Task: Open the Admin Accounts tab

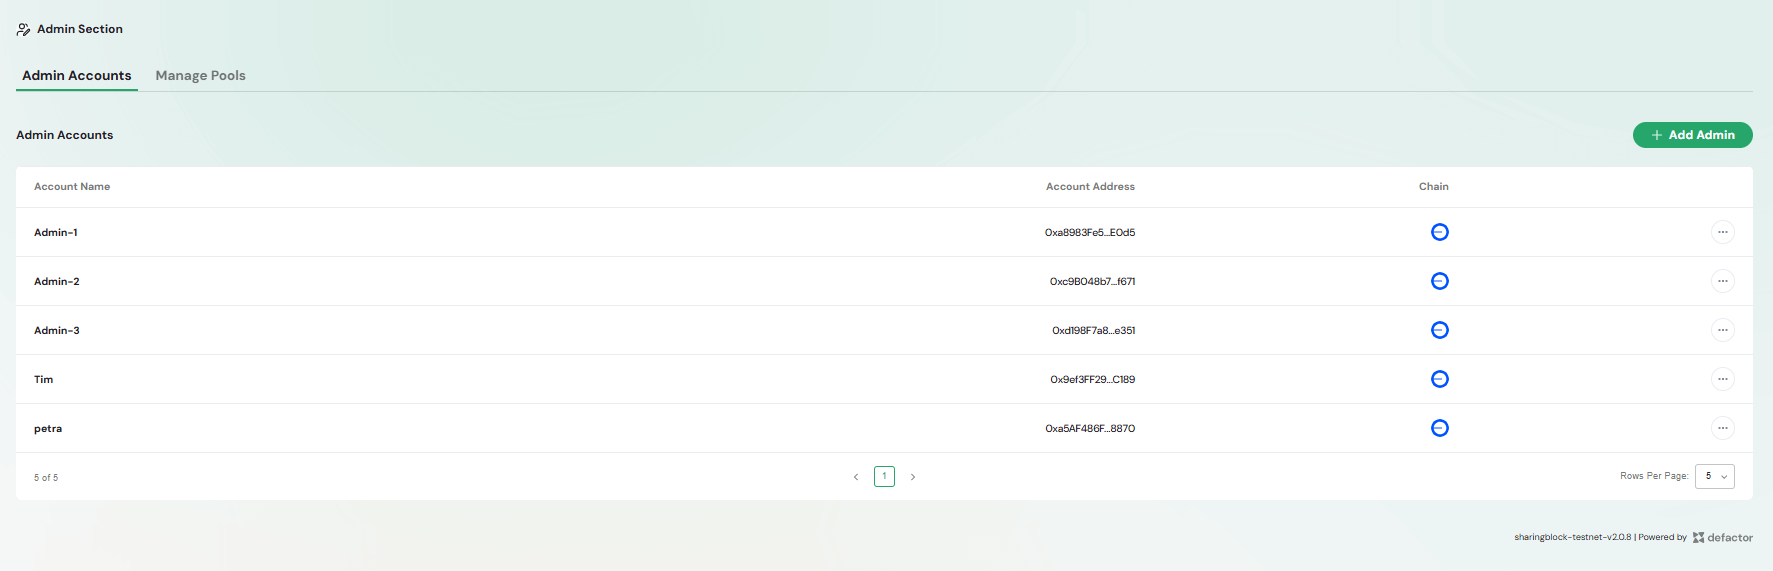Action: pyautogui.click(x=77, y=75)
